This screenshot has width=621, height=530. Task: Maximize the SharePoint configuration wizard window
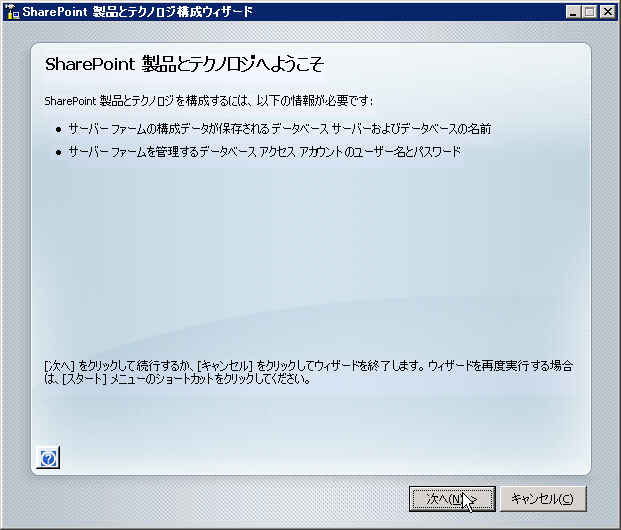click(x=587, y=12)
